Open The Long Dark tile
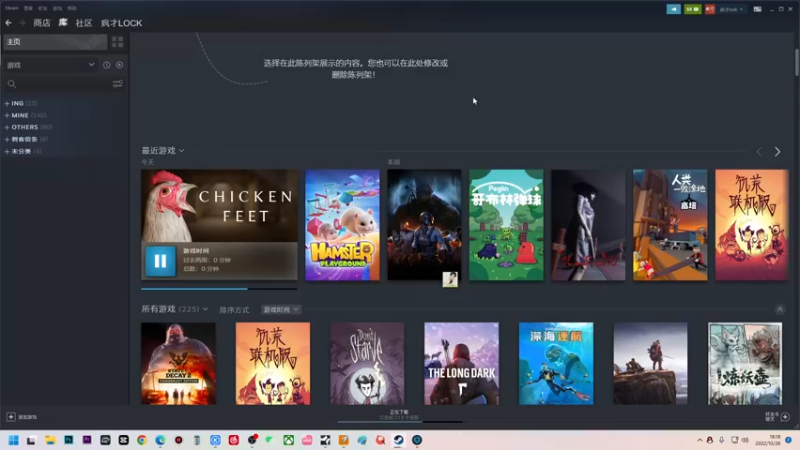The image size is (800, 450). pyautogui.click(x=462, y=363)
